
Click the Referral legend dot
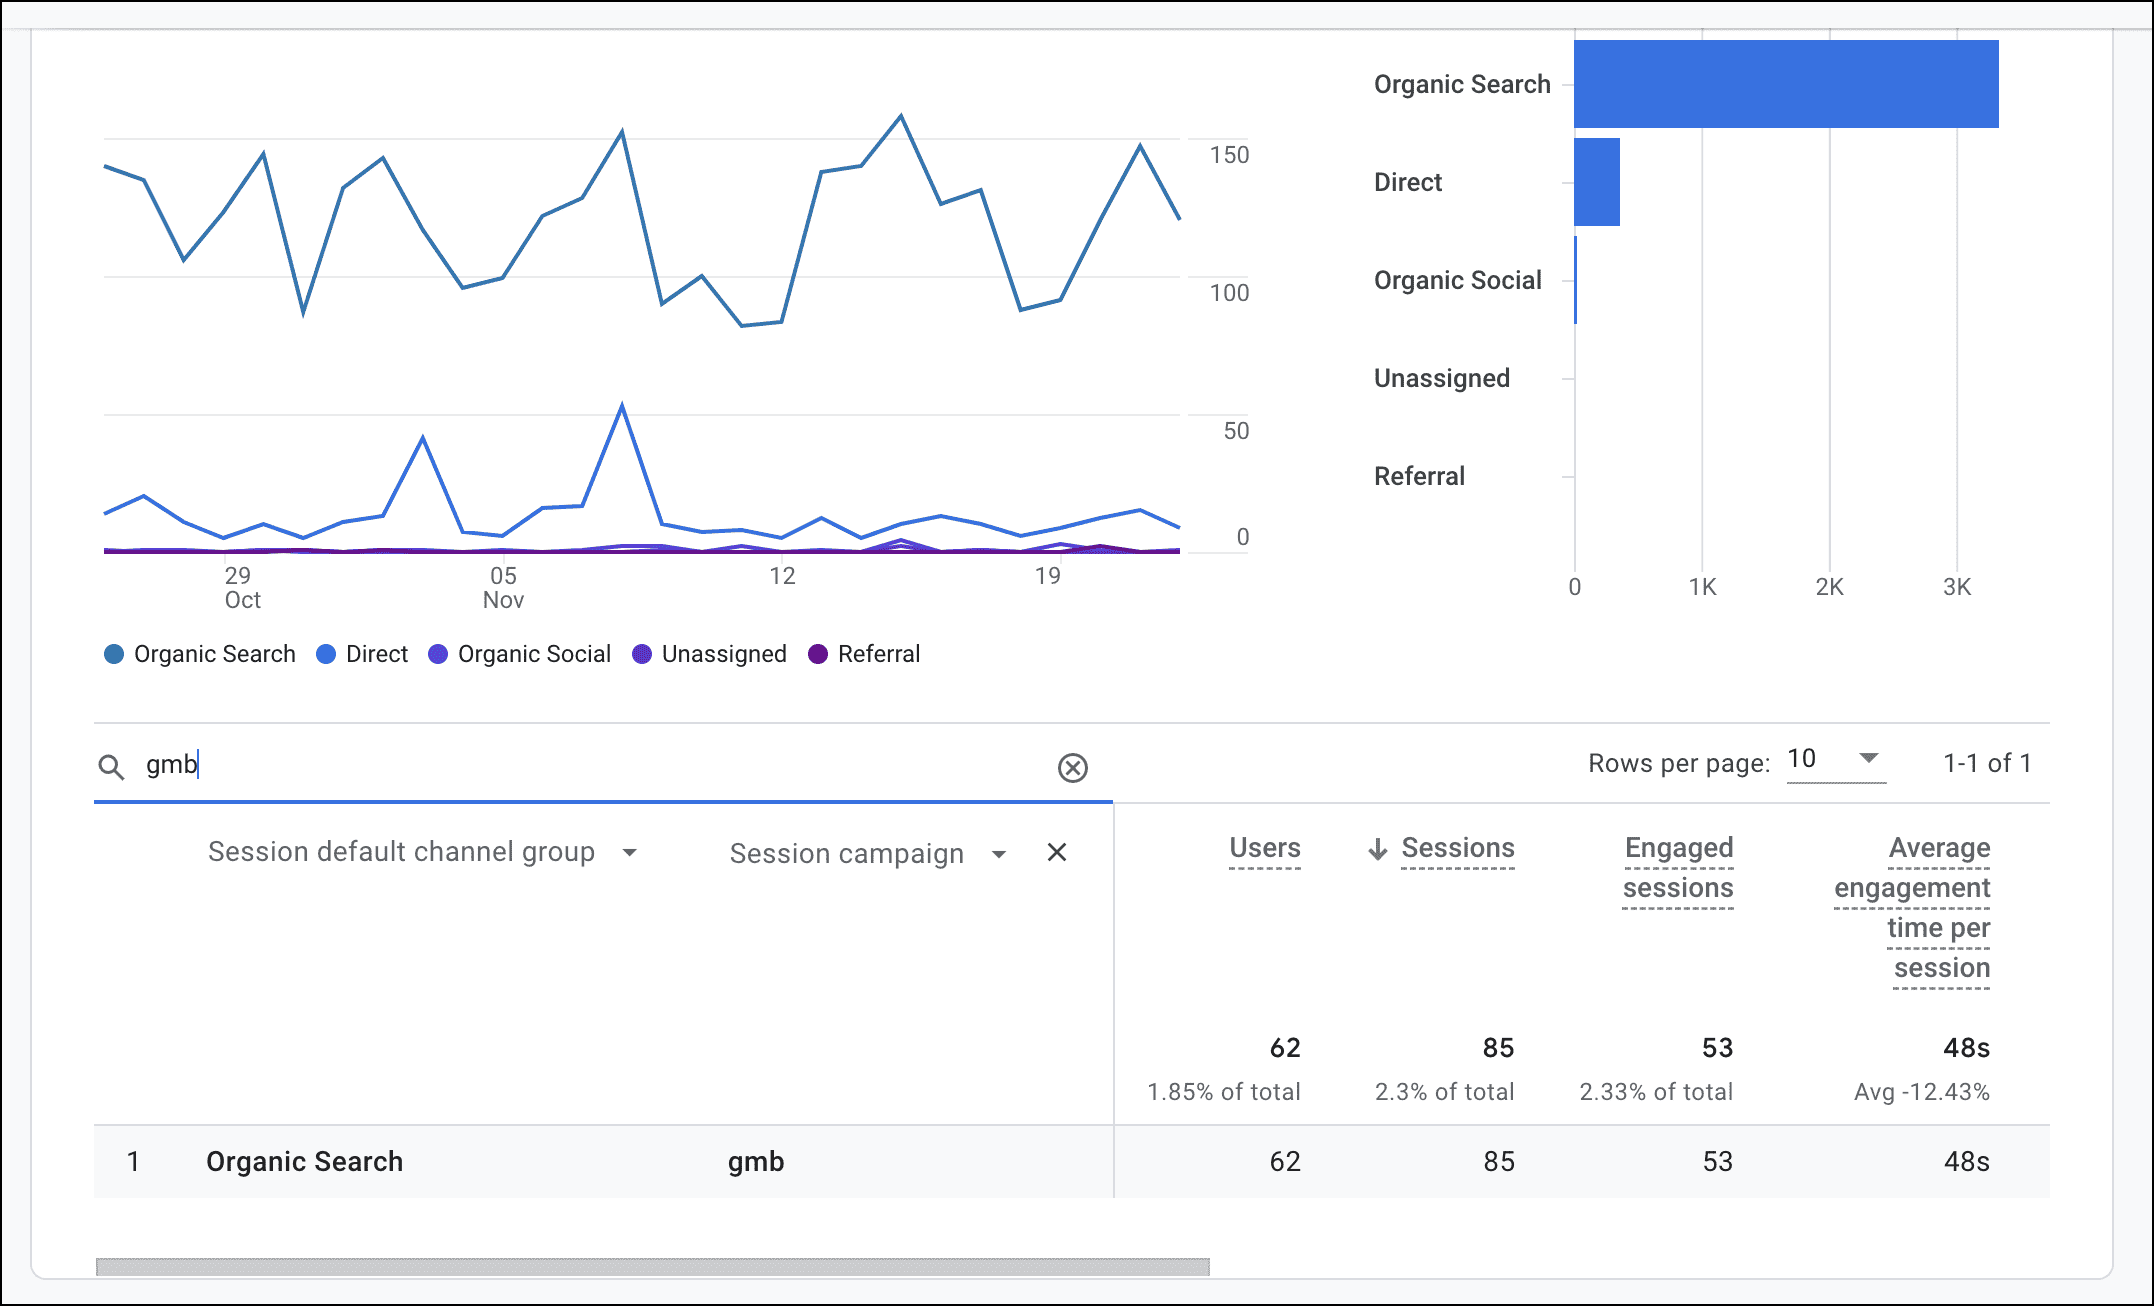[x=818, y=654]
